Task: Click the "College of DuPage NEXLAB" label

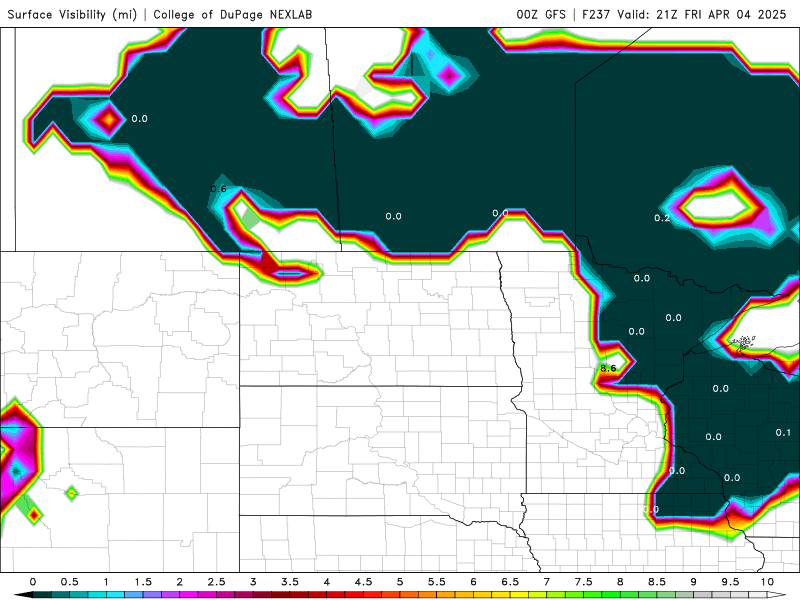Action: [233, 14]
